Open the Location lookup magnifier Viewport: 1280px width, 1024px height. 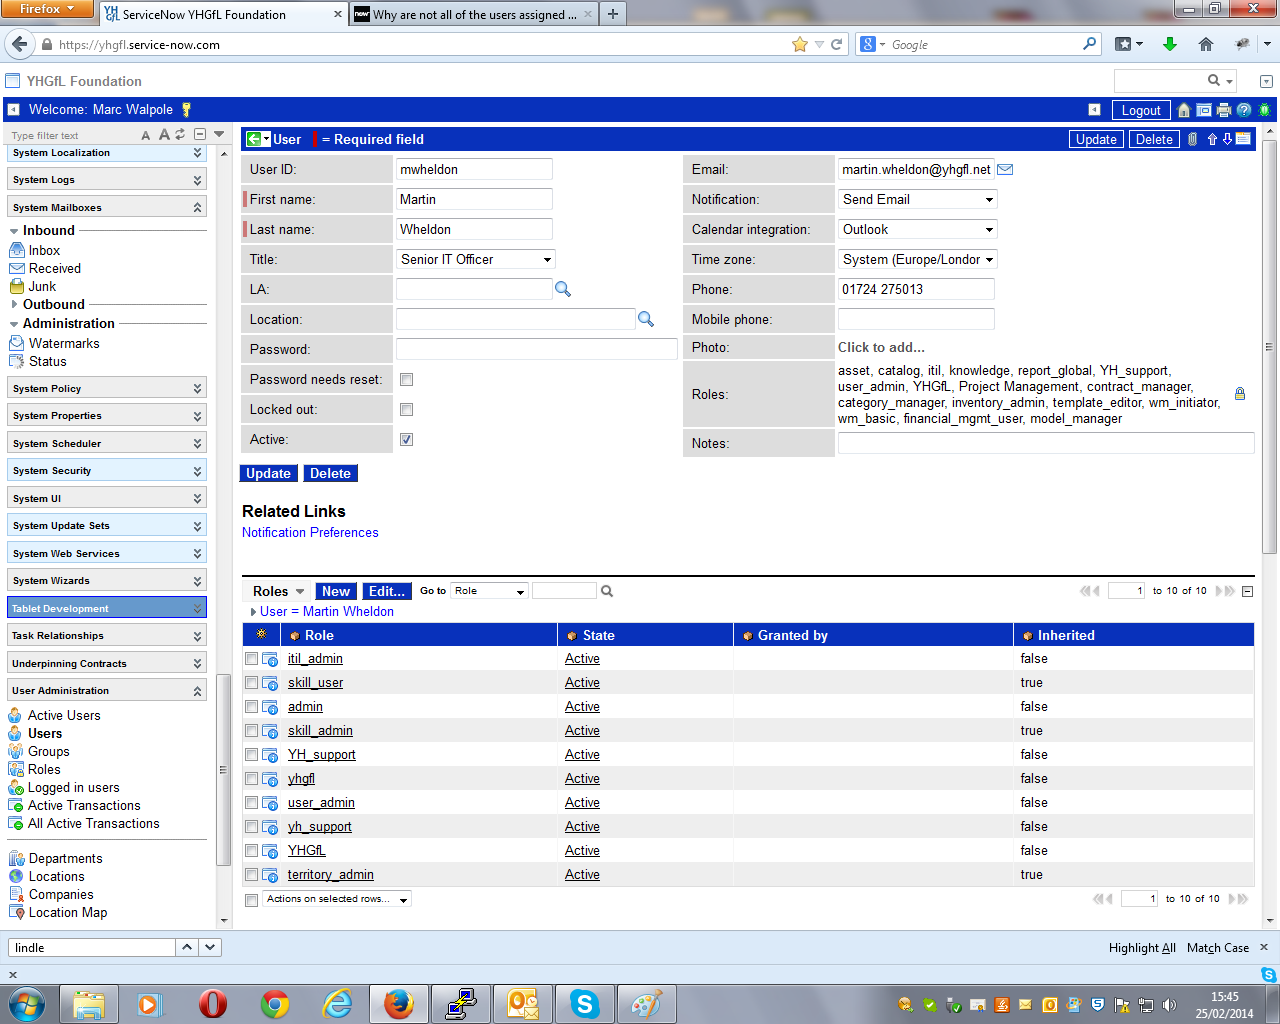click(646, 319)
